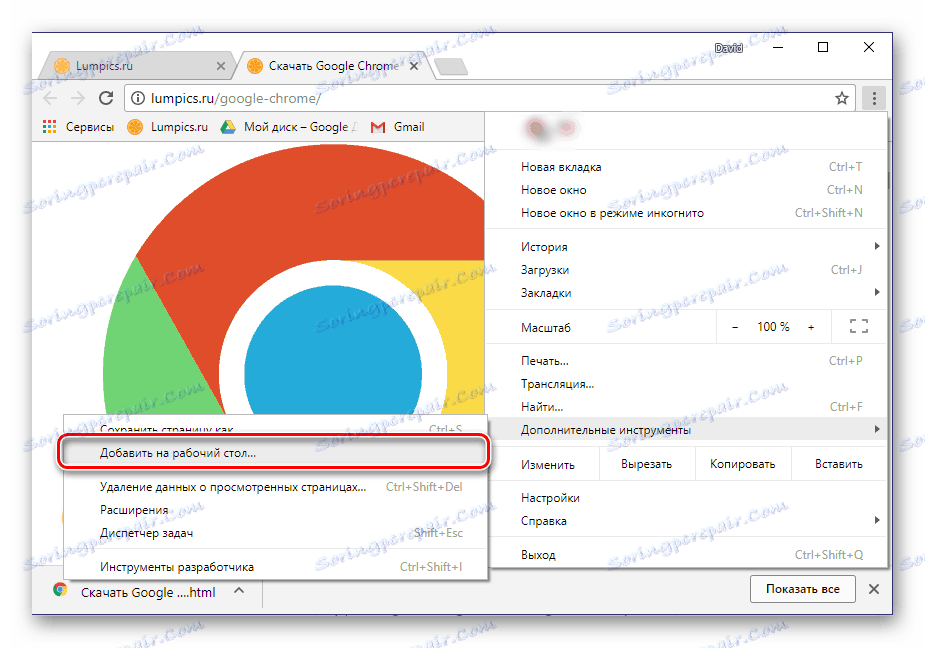
Task: Minimize the Chrome window
Action: tap(778, 47)
